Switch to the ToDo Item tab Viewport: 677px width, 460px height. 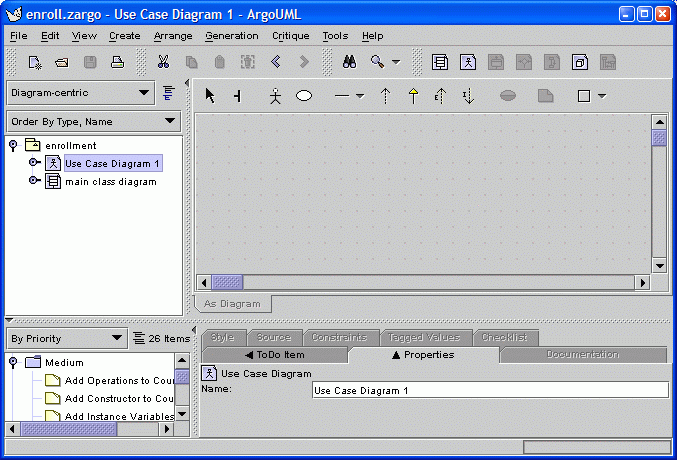275,355
